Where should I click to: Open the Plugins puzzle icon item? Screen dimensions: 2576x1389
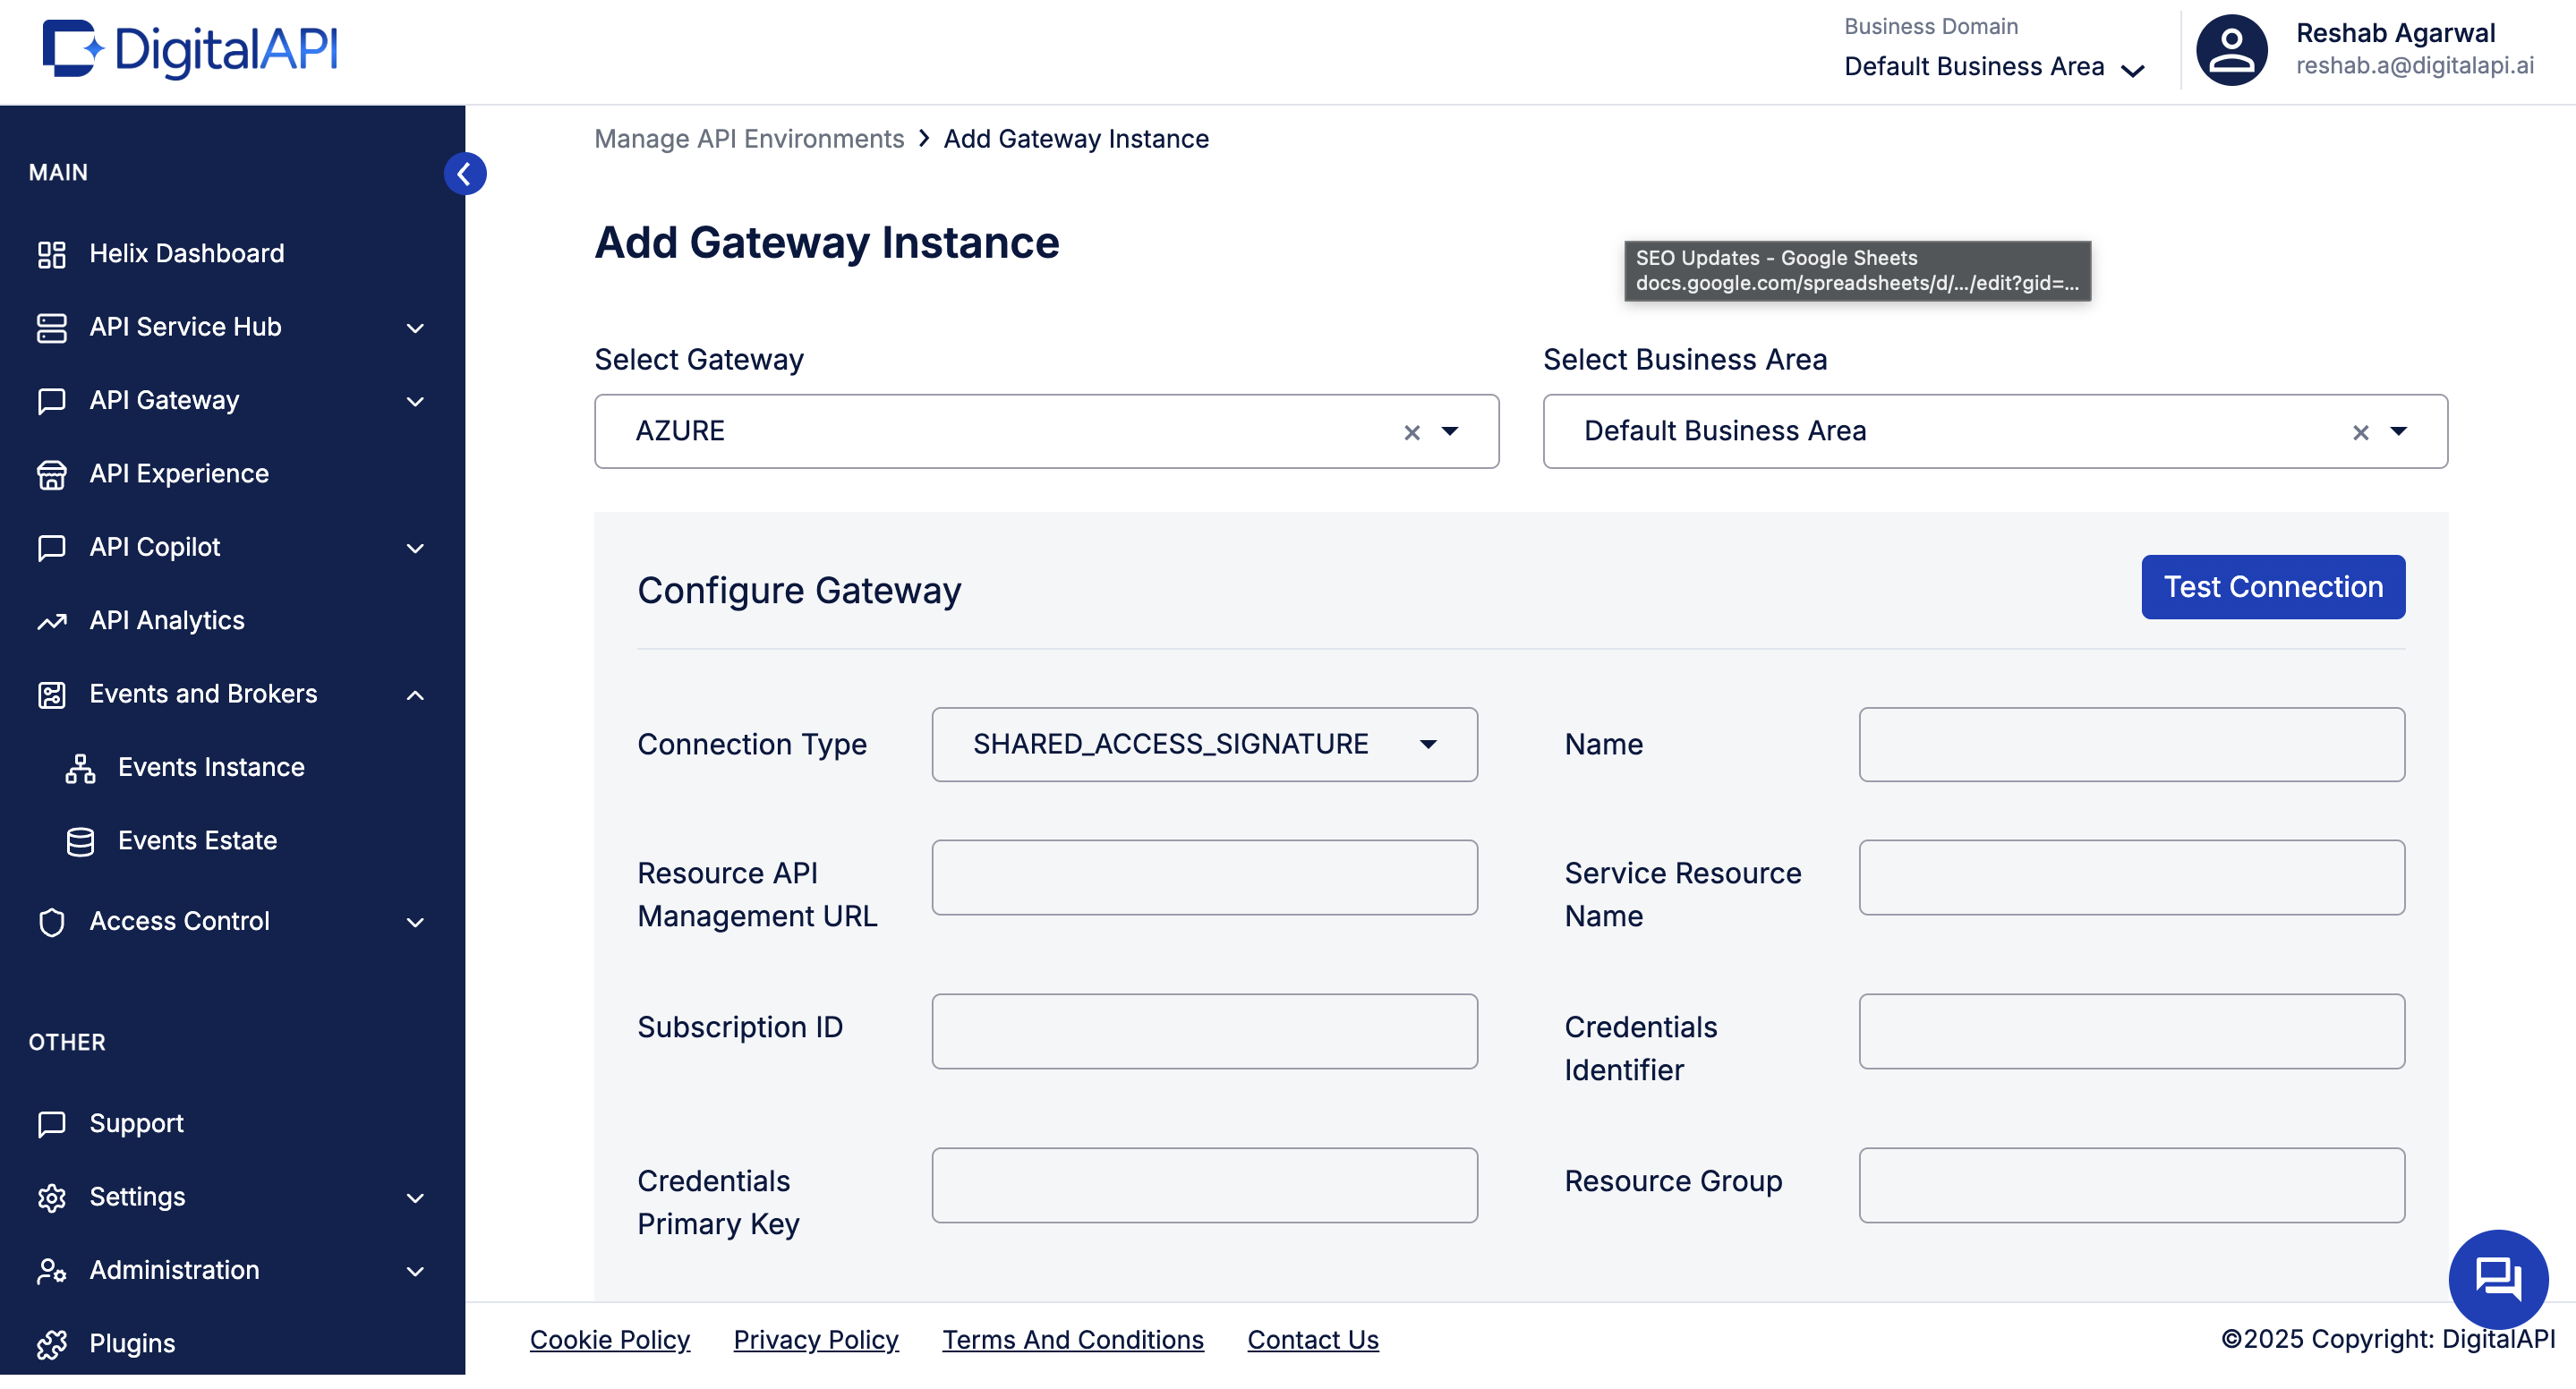(51, 1344)
